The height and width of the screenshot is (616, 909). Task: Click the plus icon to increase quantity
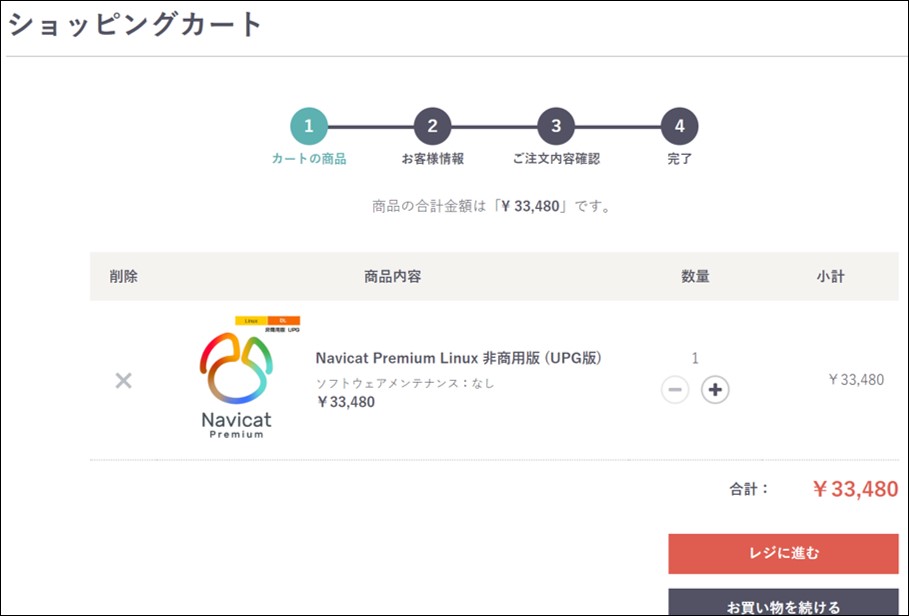click(714, 388)
